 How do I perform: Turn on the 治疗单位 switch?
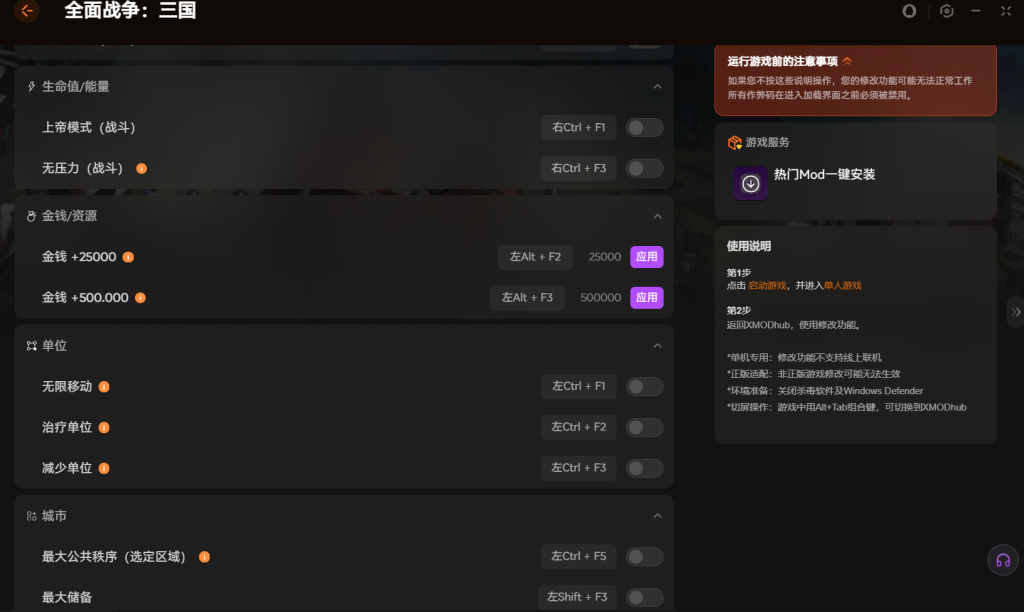point(644,428)
